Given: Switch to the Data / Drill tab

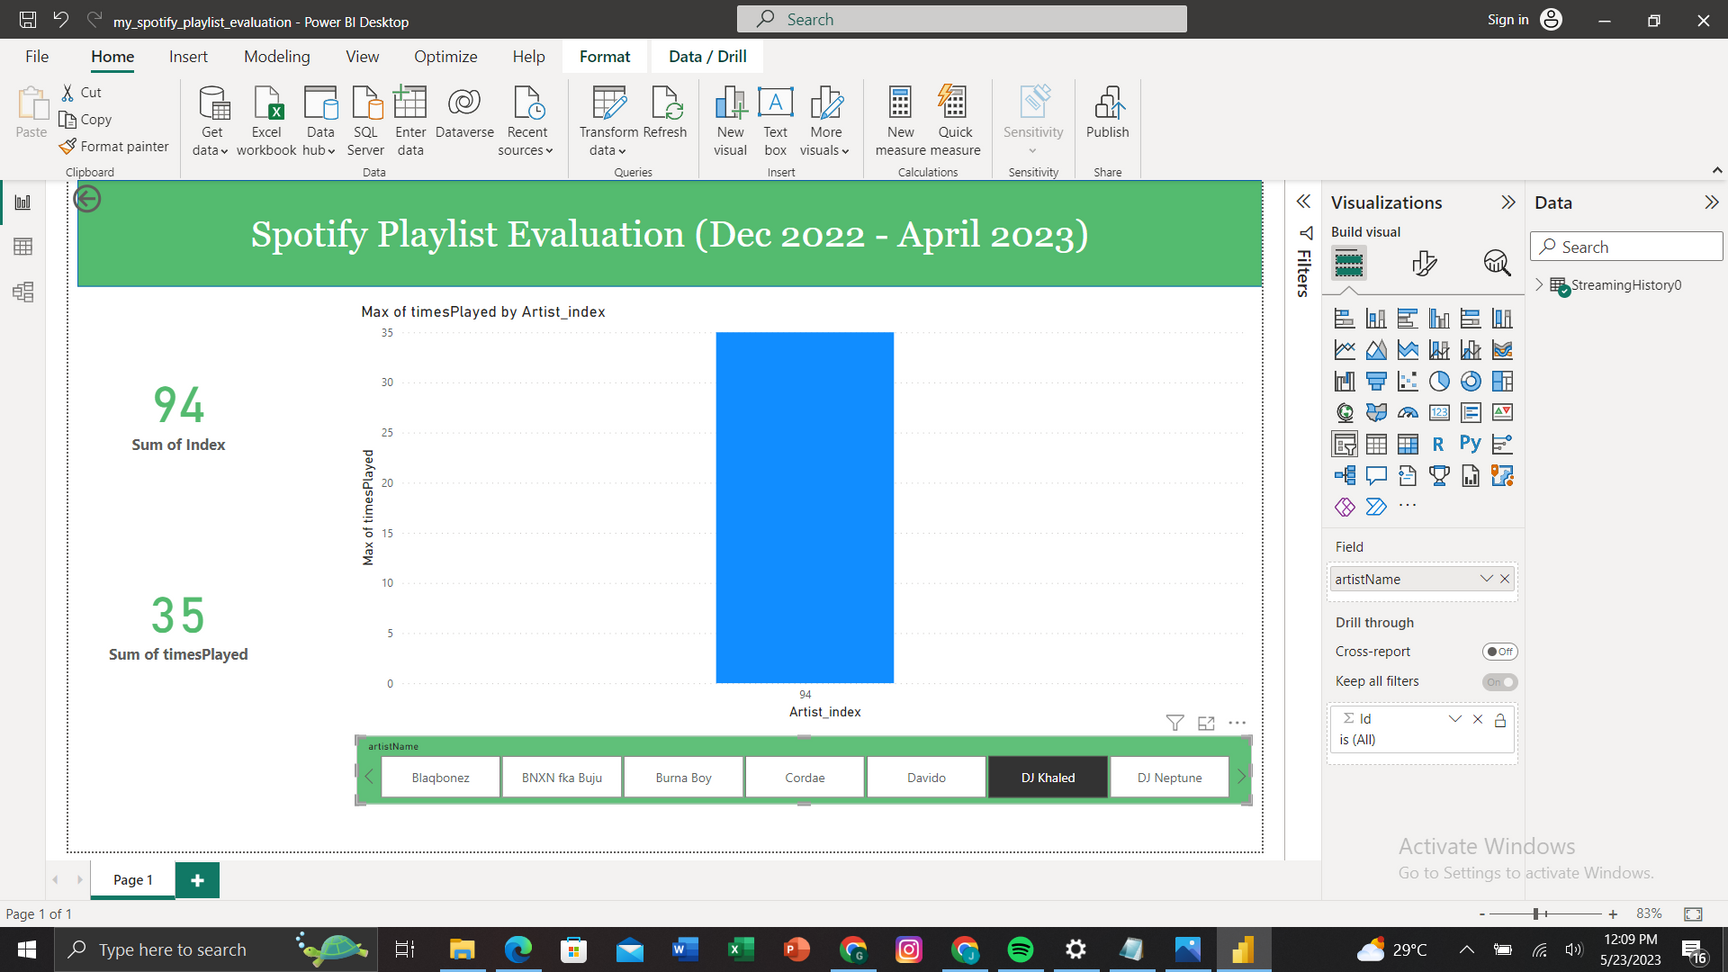Looking at the screenshot, I should click(x=708, y=57).
